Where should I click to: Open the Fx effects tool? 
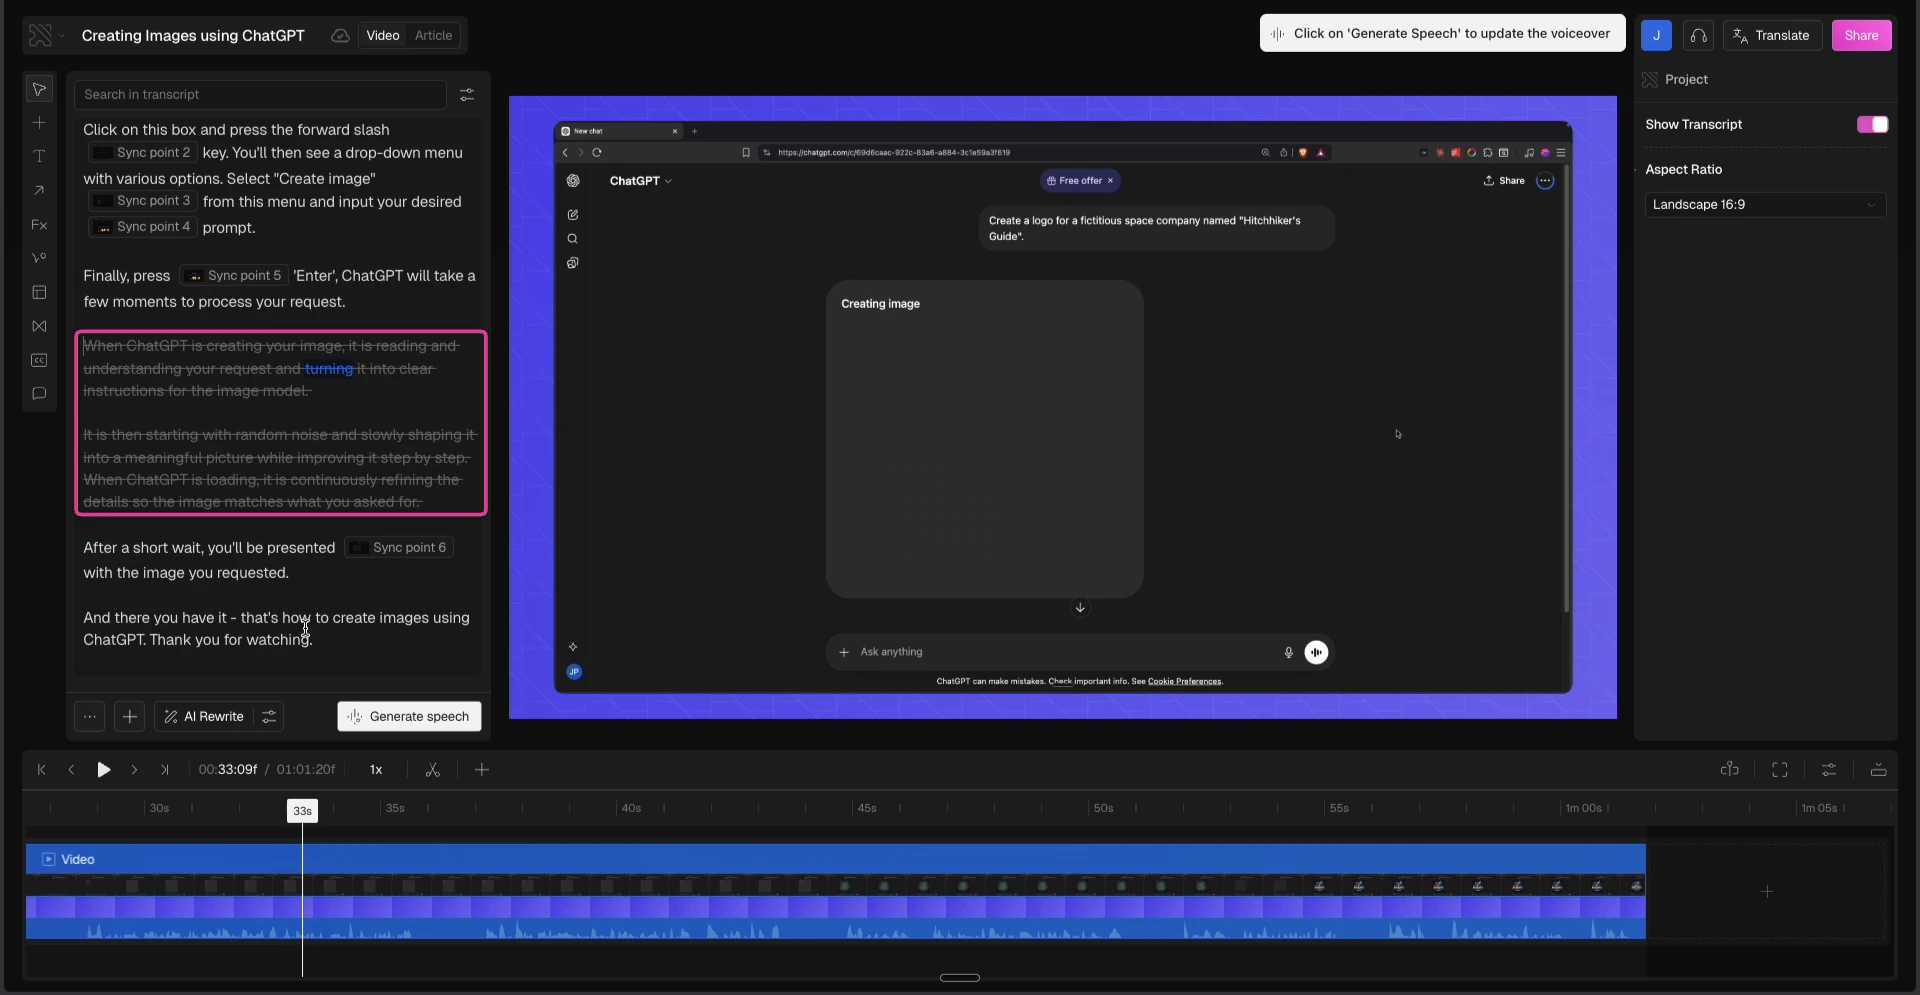[39, 225]
